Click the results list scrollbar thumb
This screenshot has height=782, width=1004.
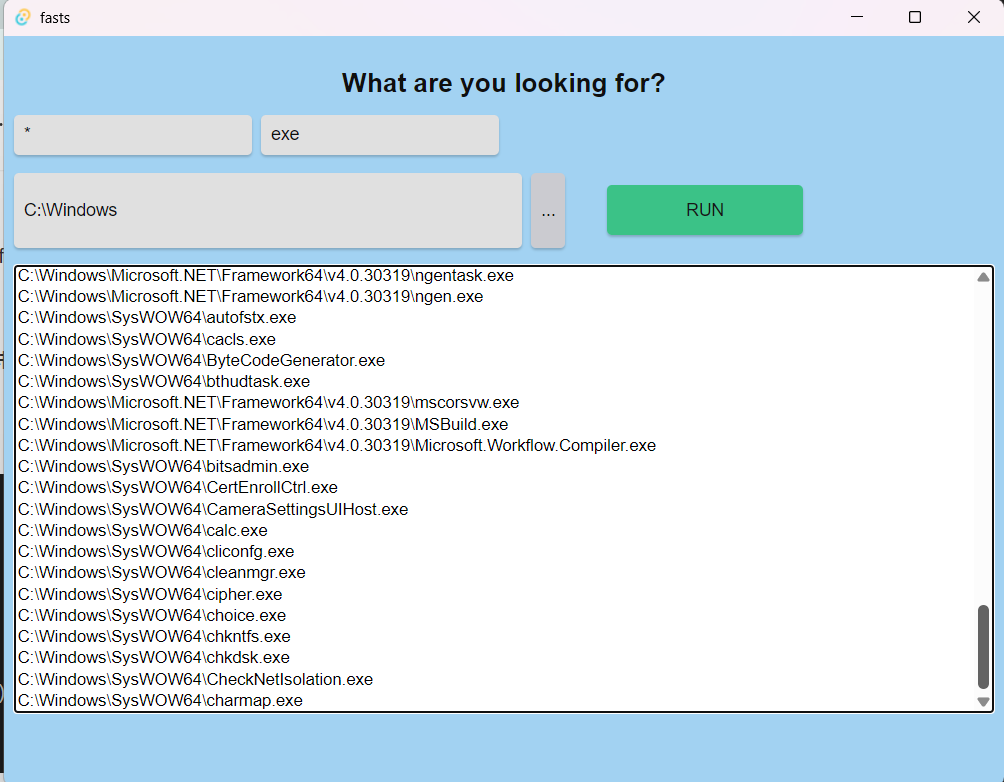click(984, 647)
